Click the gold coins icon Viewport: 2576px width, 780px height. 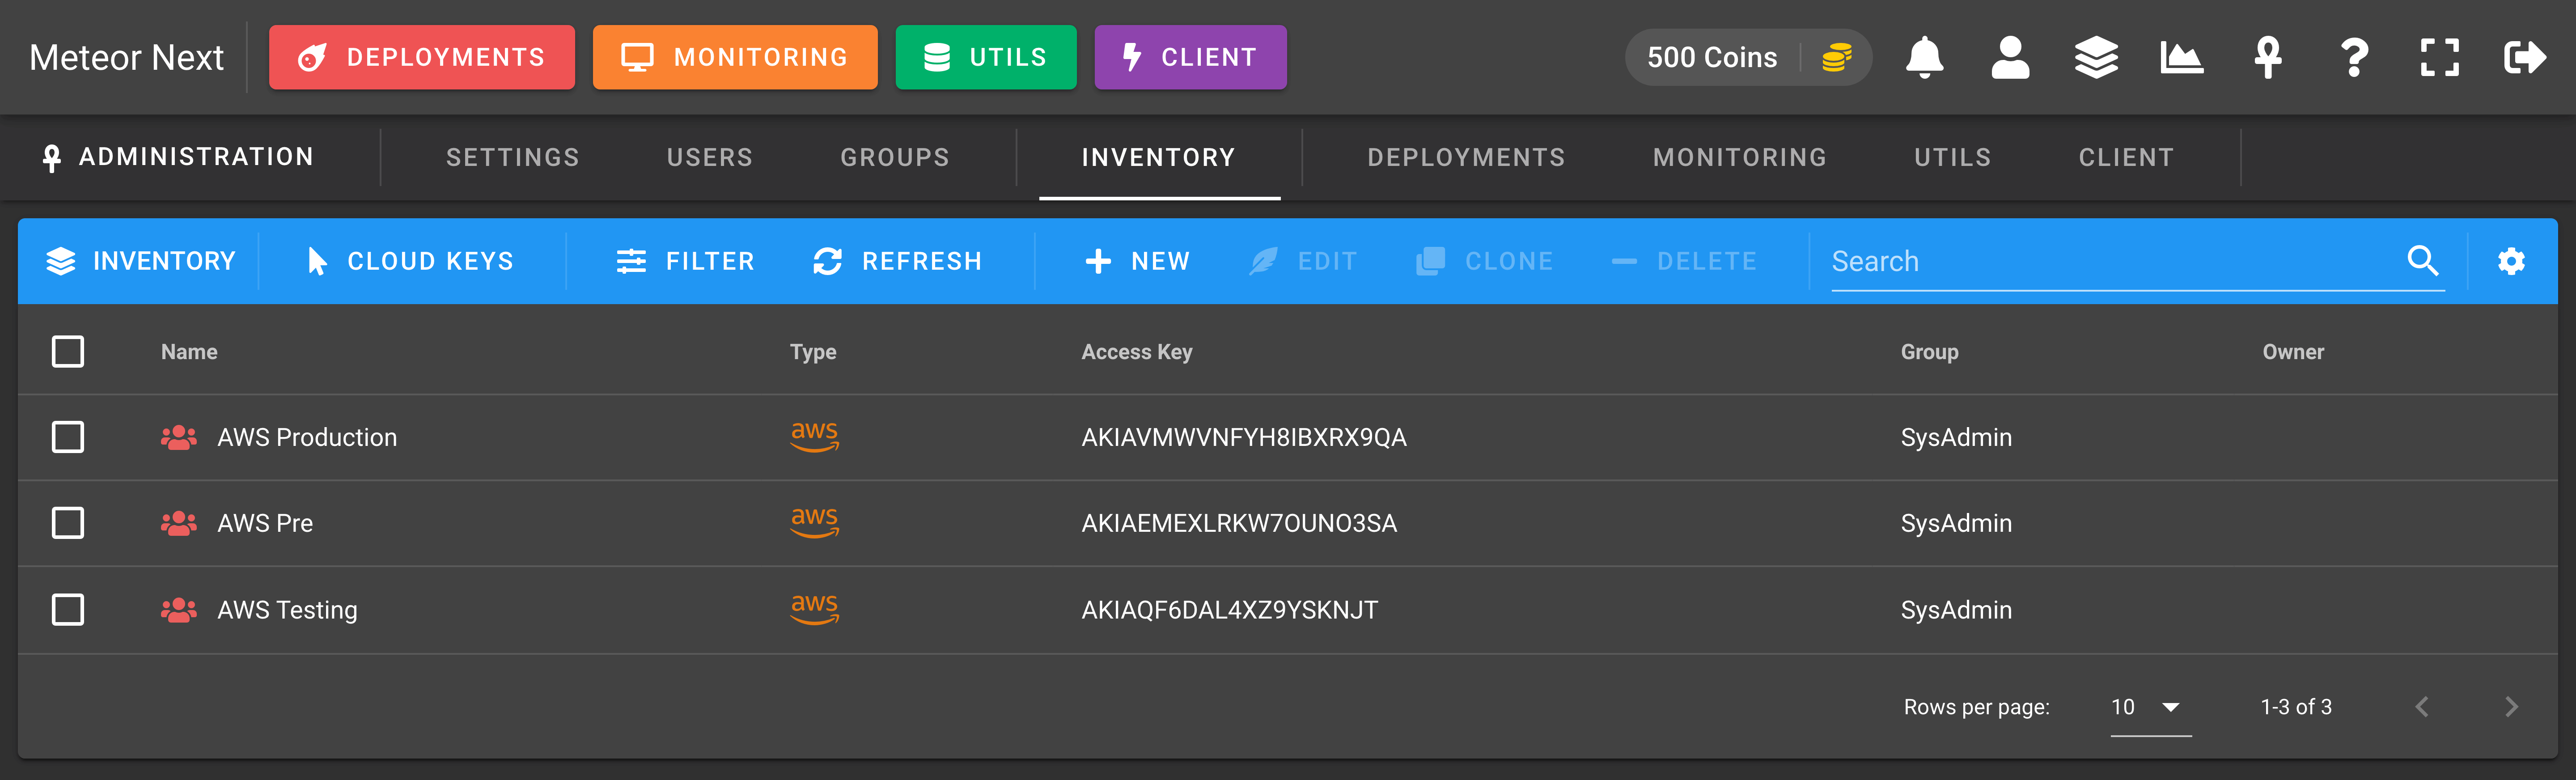coord(1837,58)
